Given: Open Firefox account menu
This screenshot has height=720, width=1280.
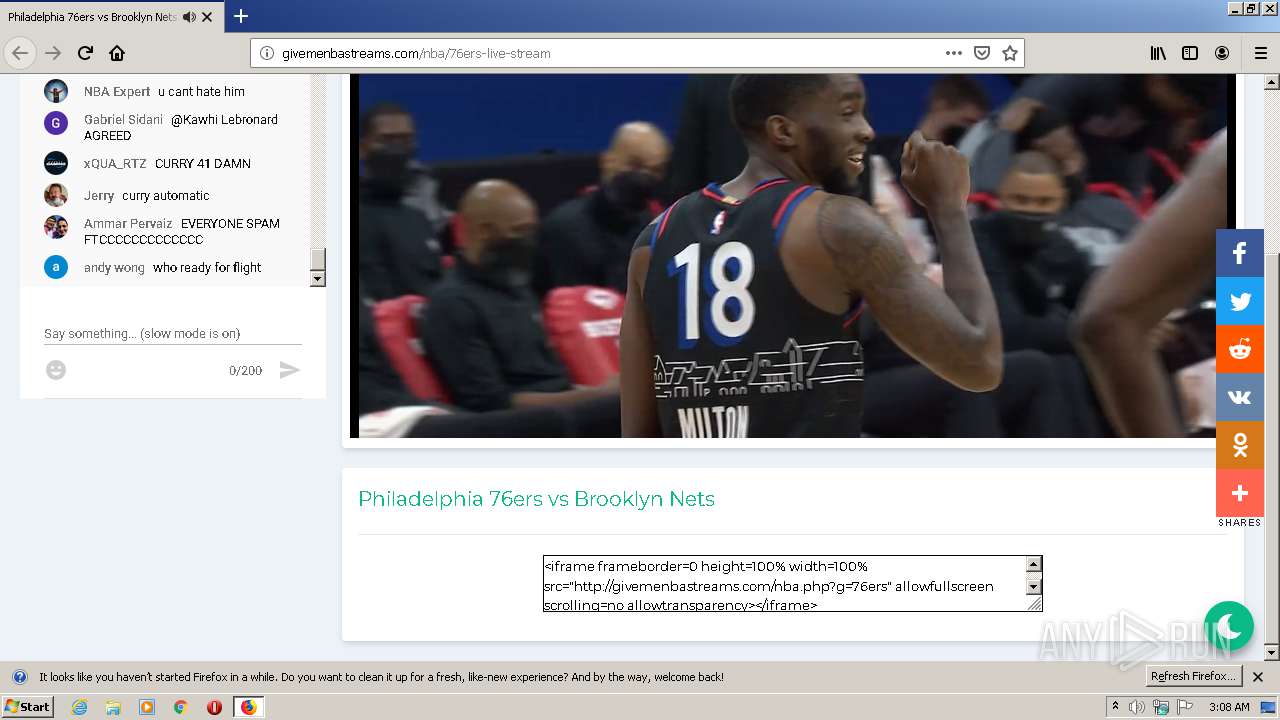Looking at the screenshot, I should click(1222, 53).
